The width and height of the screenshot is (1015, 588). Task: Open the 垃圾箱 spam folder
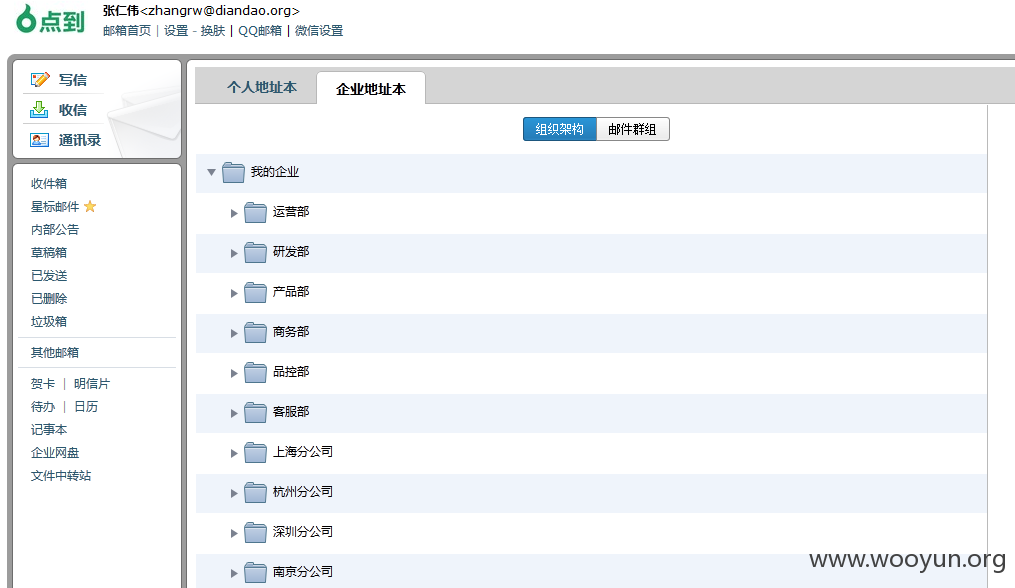pyautogui.click(x=49, y=322)
